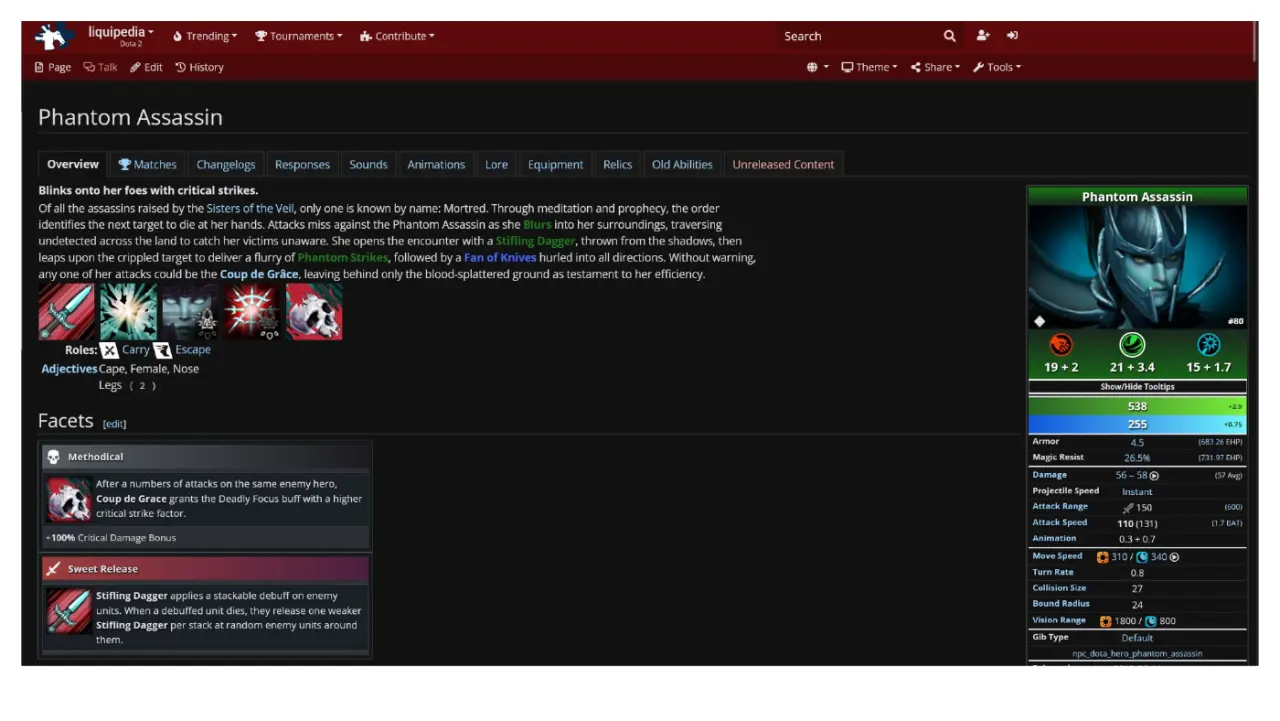1280x721 pixels.
Task: Click the Blur ability icon
Action: coord(191,312)
